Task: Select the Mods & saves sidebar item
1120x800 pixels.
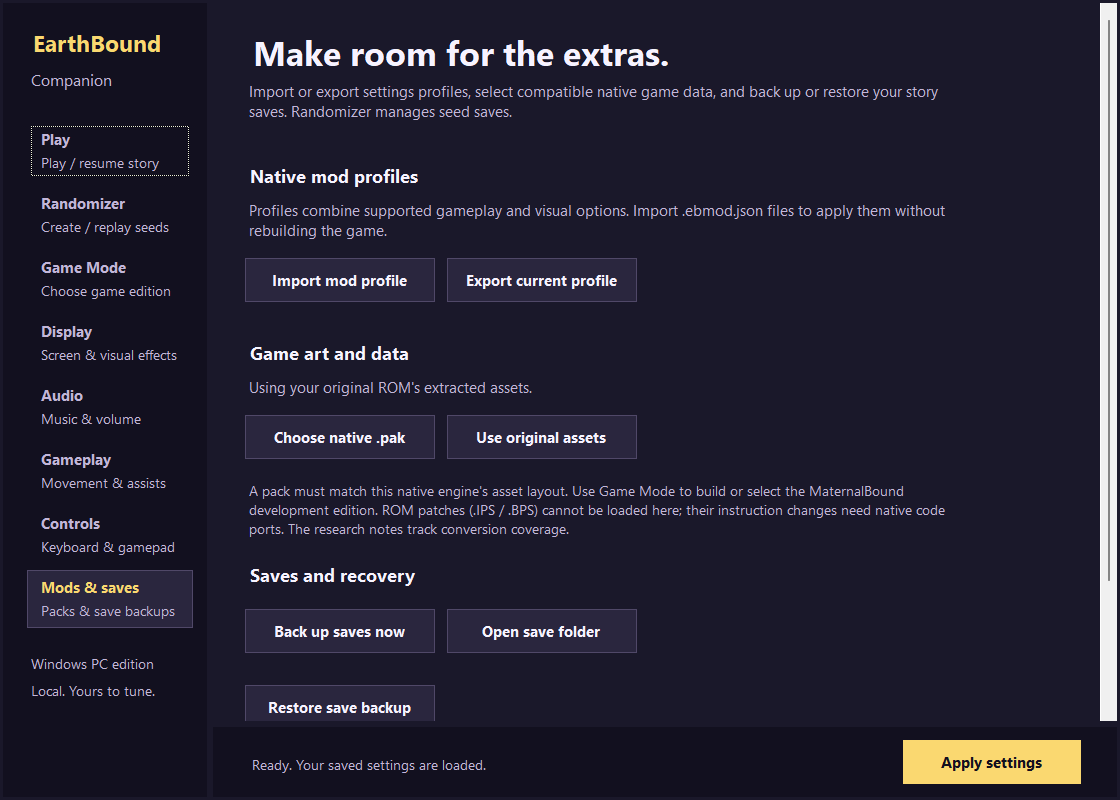Action: click(110, 599)
